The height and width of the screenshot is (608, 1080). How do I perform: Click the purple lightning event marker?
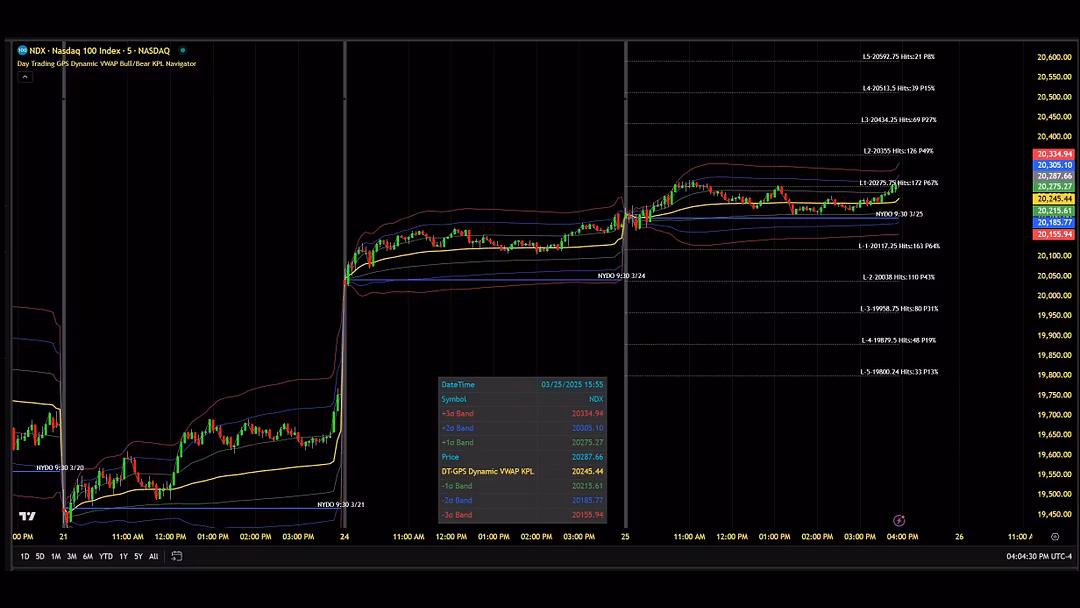[x=899, y=521]
